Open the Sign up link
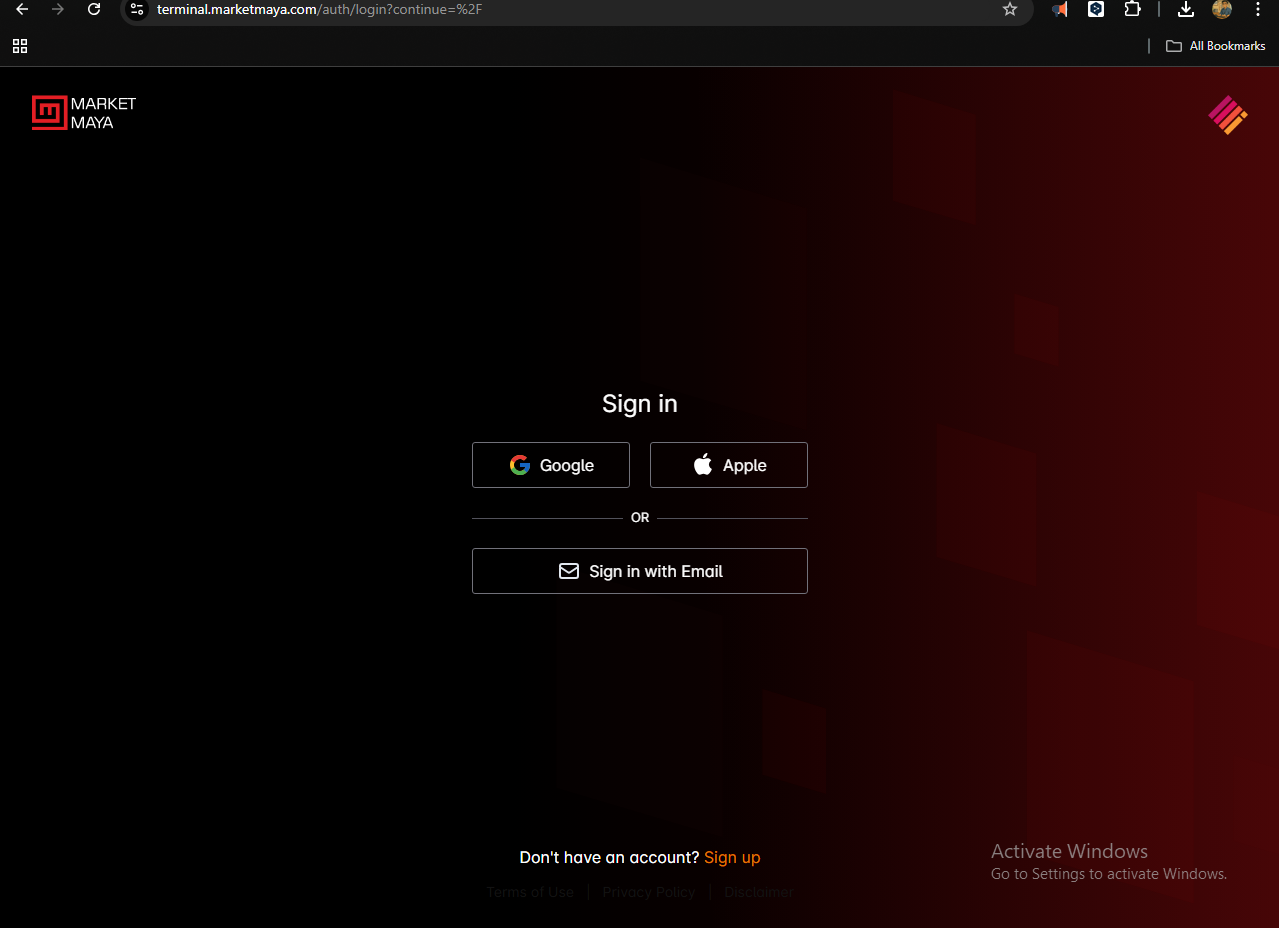Screen dimensions: 1279x928 click(x=732, y=857)
